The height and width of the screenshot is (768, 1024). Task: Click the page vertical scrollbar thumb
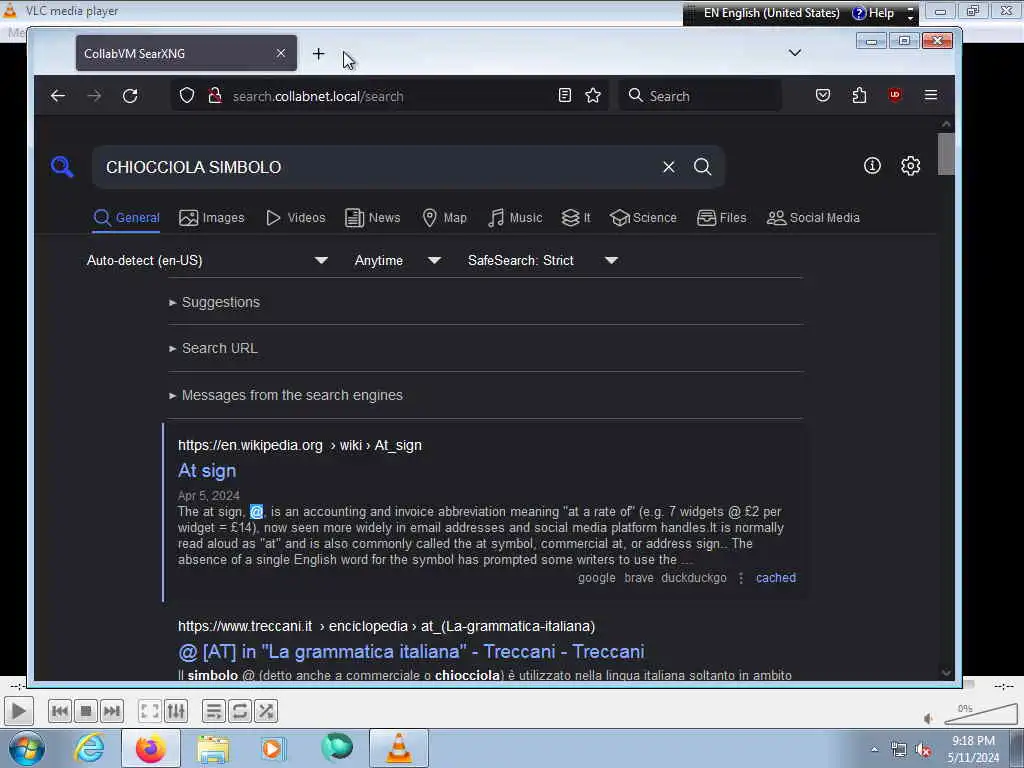point(946,154)
